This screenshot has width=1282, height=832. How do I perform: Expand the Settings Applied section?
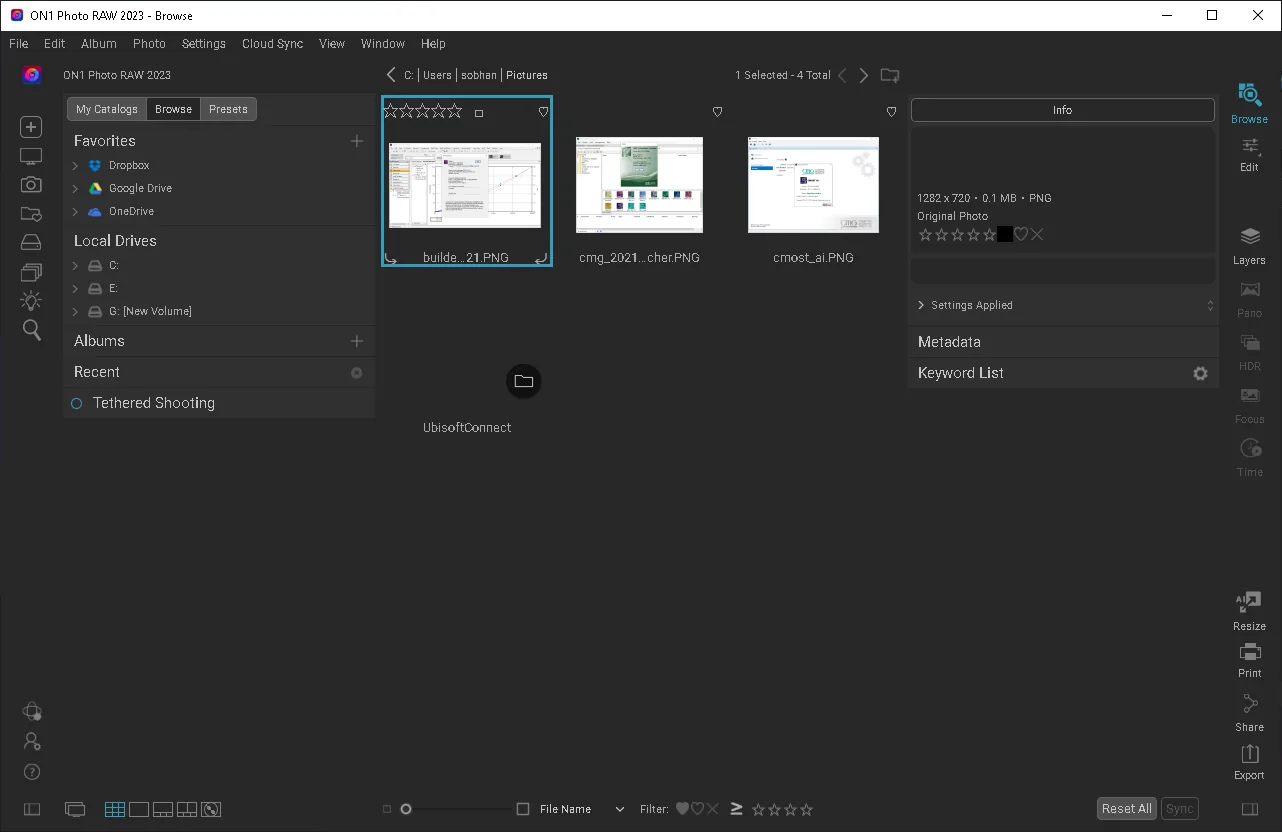[x=921, y=305]
